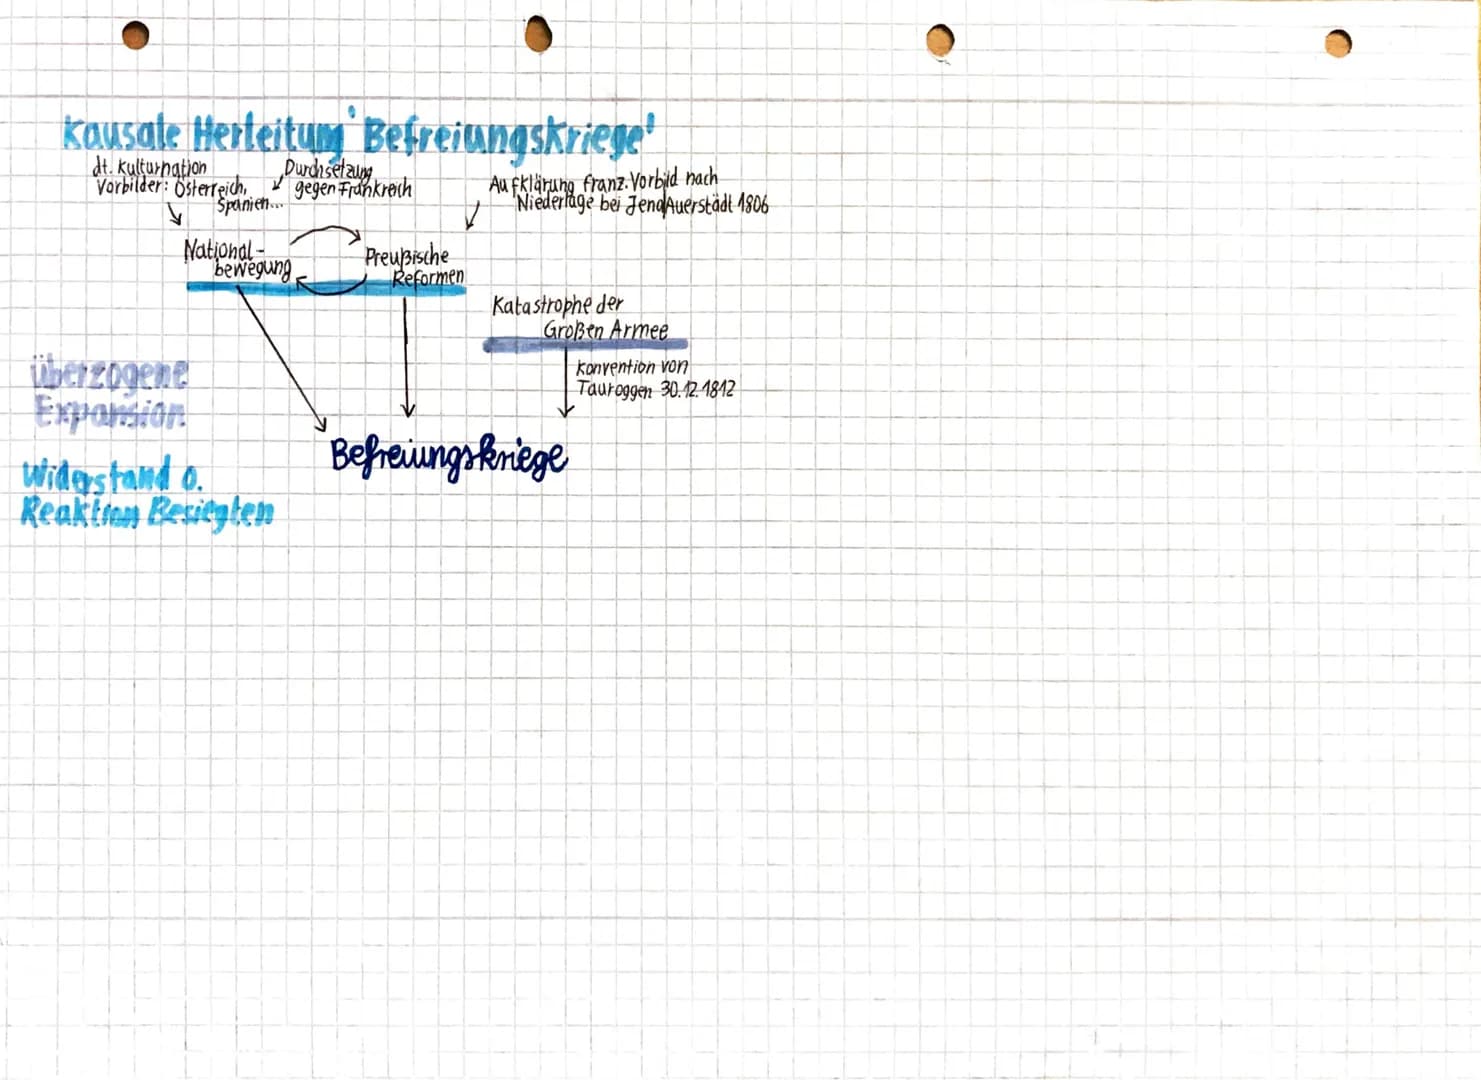Select the faded text 'überzogene Expansion'
The height and width of the screenshot is (1080, 1481).
(x=110, y=395)
